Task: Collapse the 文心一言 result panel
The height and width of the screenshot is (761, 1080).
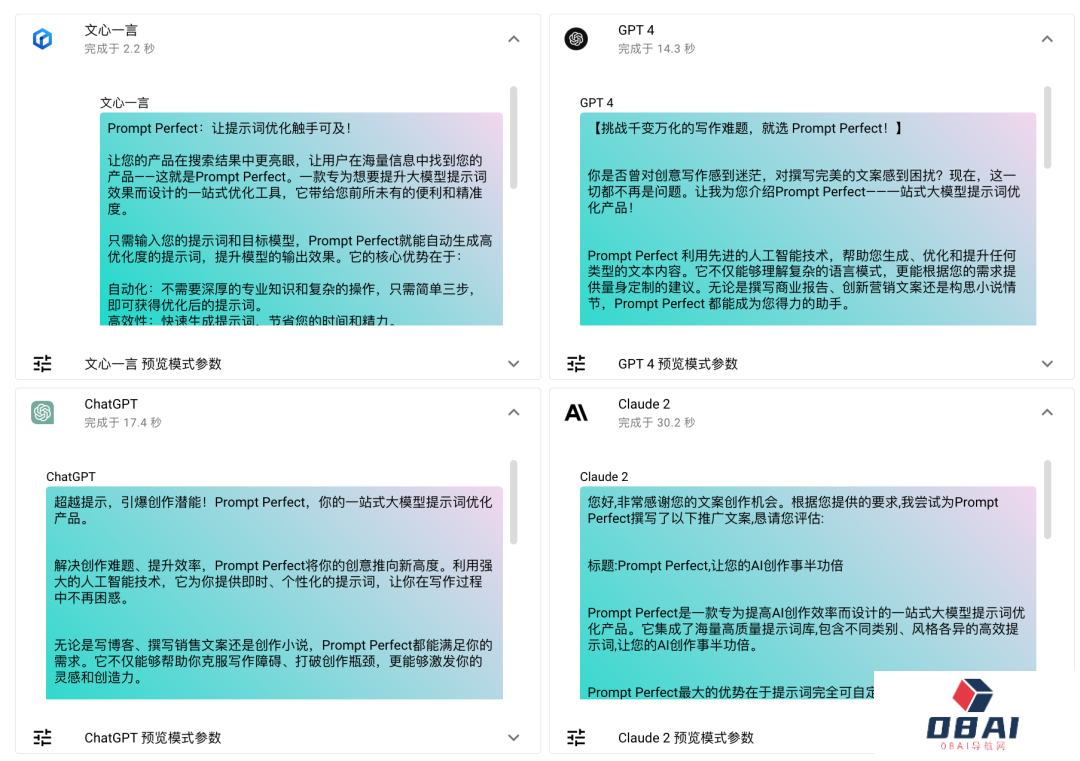Action: point(513,39)
